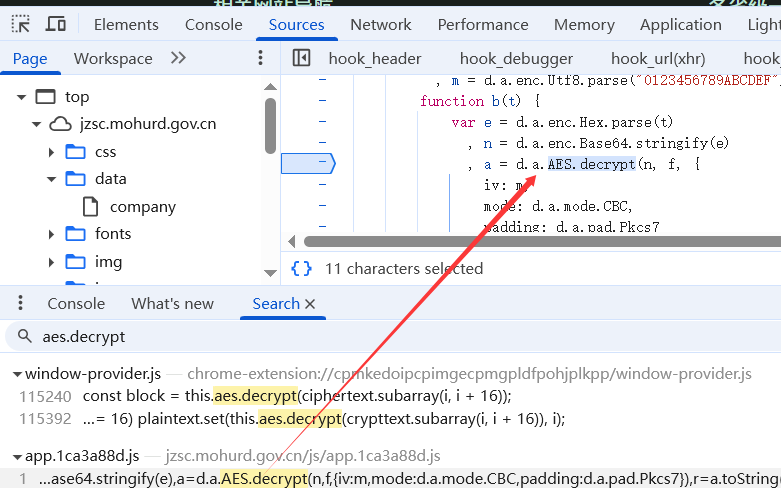Click the code editor horizontal scrollbar
This screenshot has height=499, width=781.
(540, 241)
